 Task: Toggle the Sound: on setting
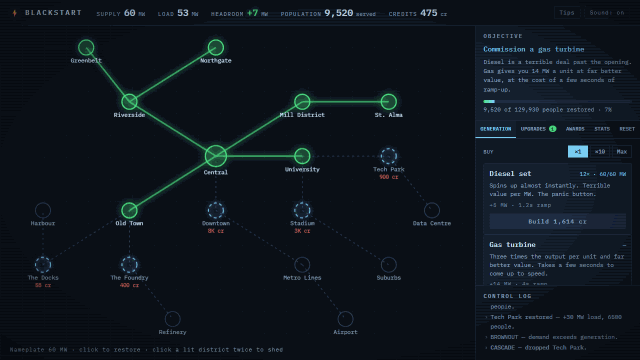607,13
